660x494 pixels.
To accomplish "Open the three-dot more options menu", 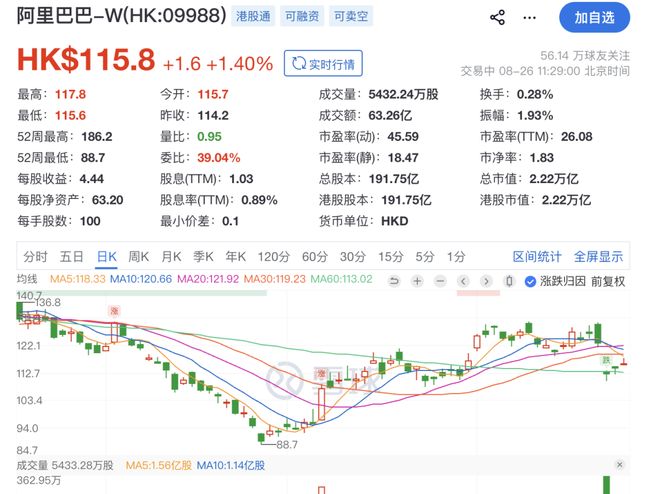I will click(529, 18).
